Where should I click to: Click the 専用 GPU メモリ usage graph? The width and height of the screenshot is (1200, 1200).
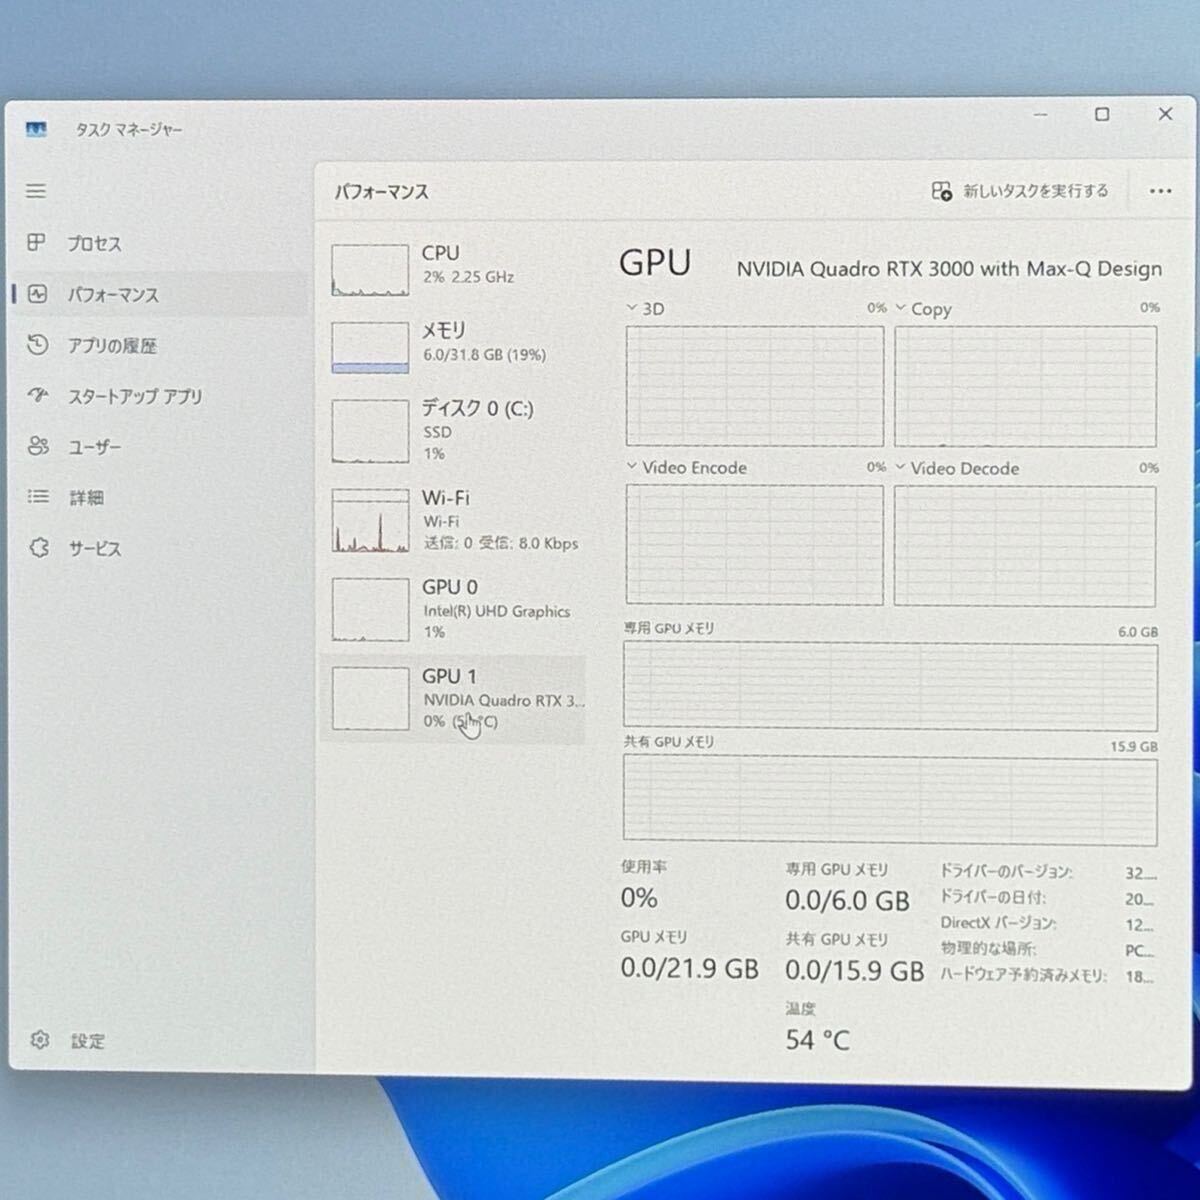click(x=890, y=684)
